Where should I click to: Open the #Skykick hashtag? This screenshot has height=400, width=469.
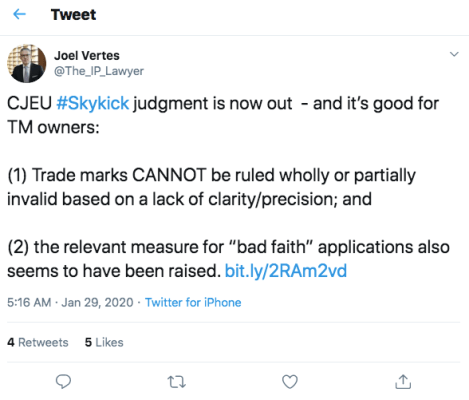click(93, 103)
